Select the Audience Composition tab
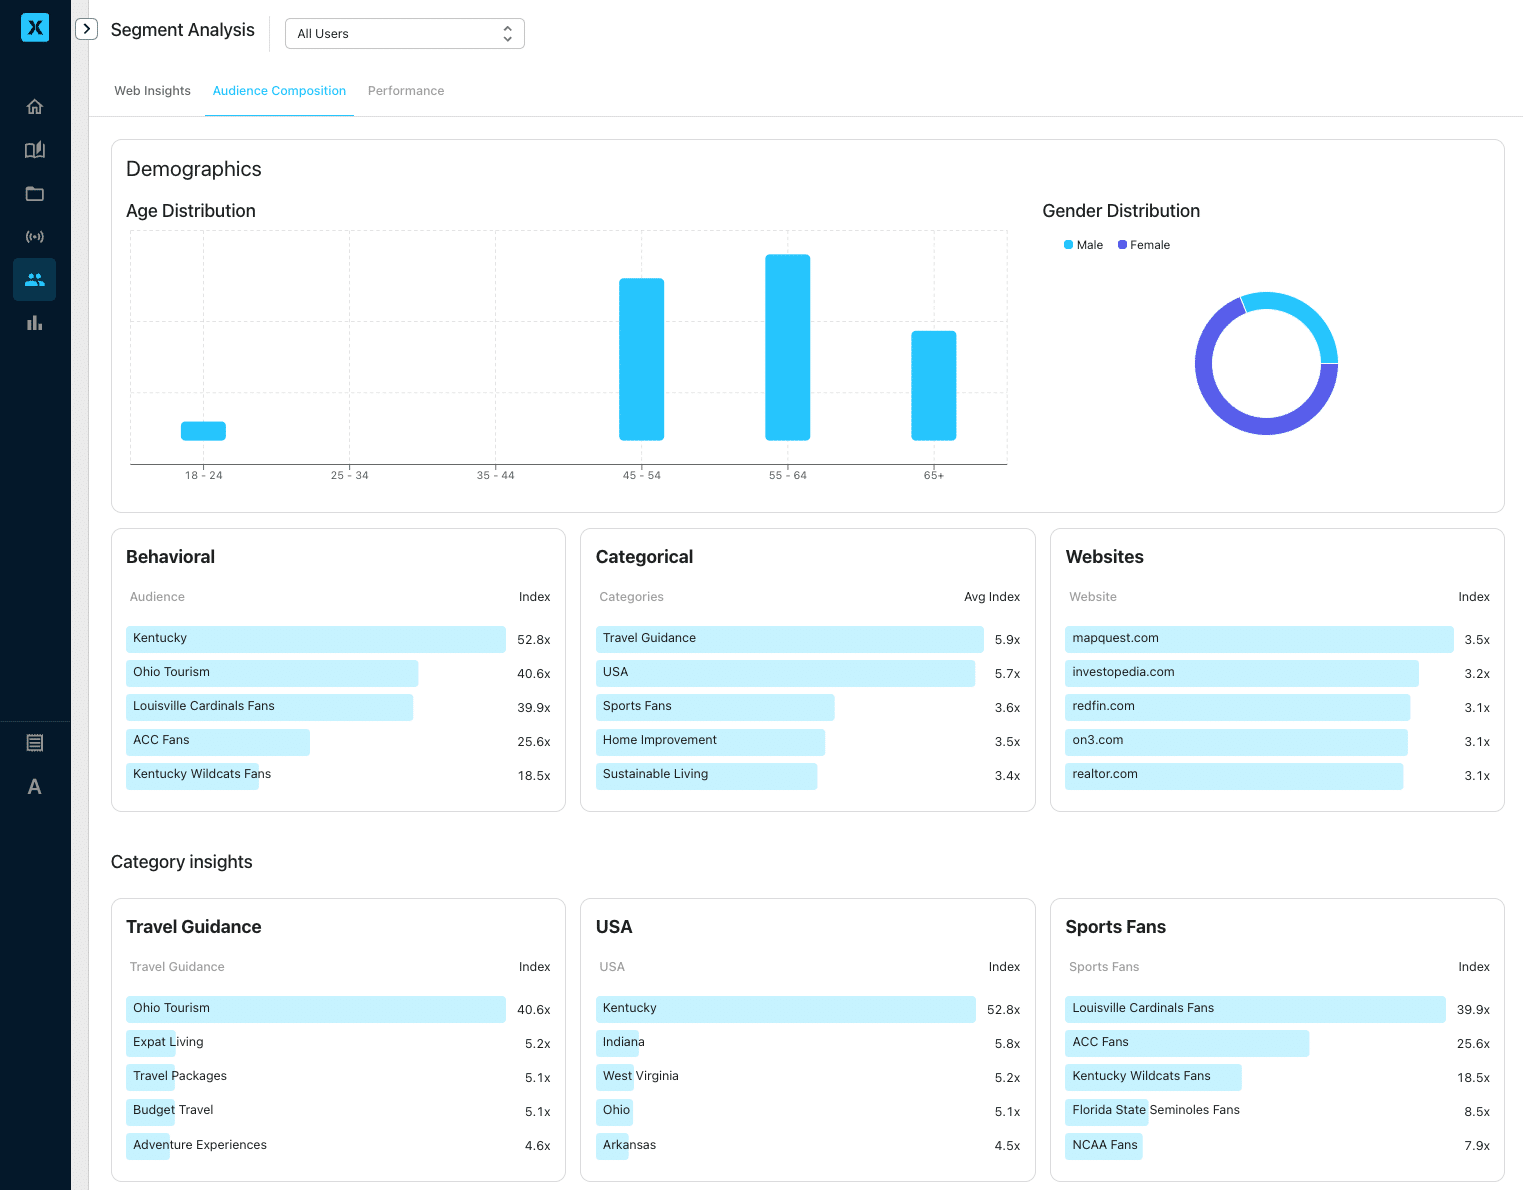 279,91
